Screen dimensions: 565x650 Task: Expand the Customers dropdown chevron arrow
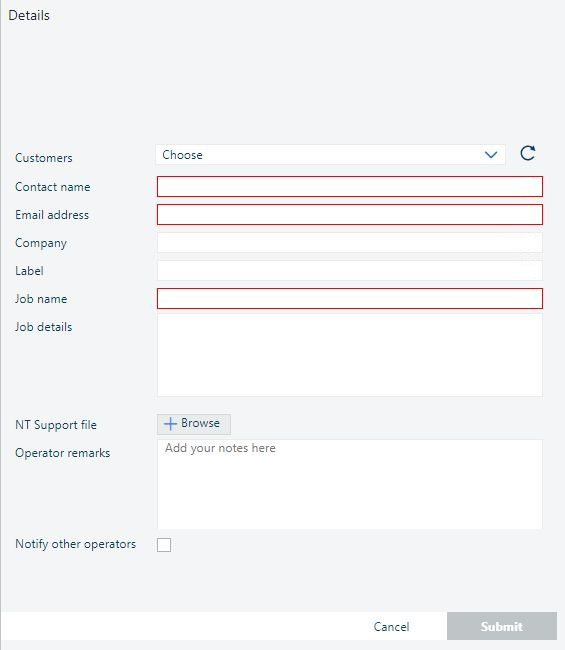click(x=491, y=155)
